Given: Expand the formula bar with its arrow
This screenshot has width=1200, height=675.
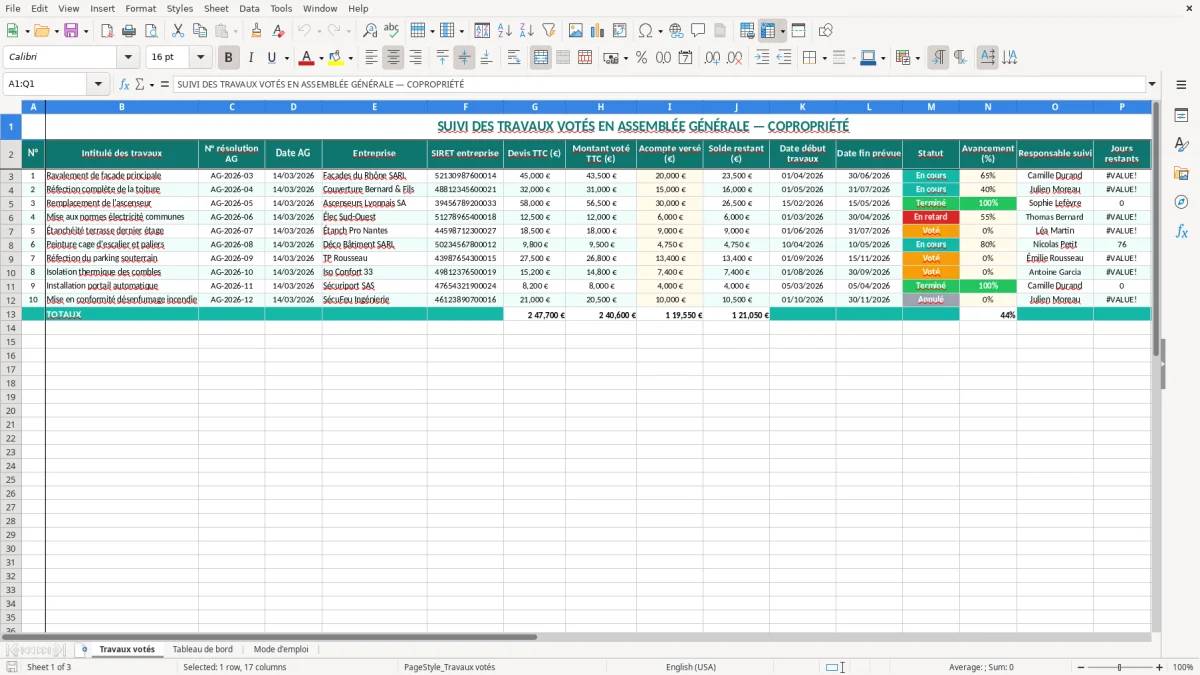Looking at the screenshot, I should [1152, 85].
